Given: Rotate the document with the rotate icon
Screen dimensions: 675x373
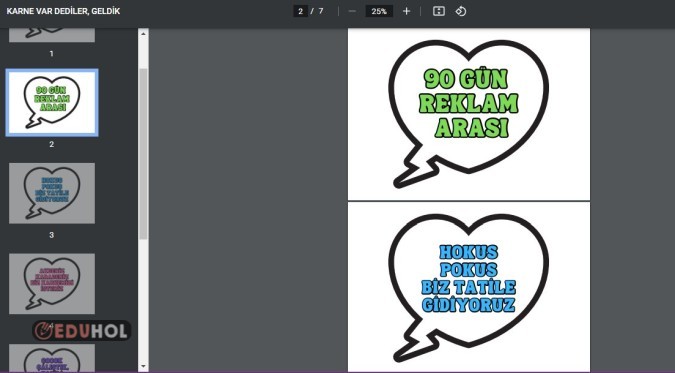Looking at the screenshot, I should click(461, 11).
